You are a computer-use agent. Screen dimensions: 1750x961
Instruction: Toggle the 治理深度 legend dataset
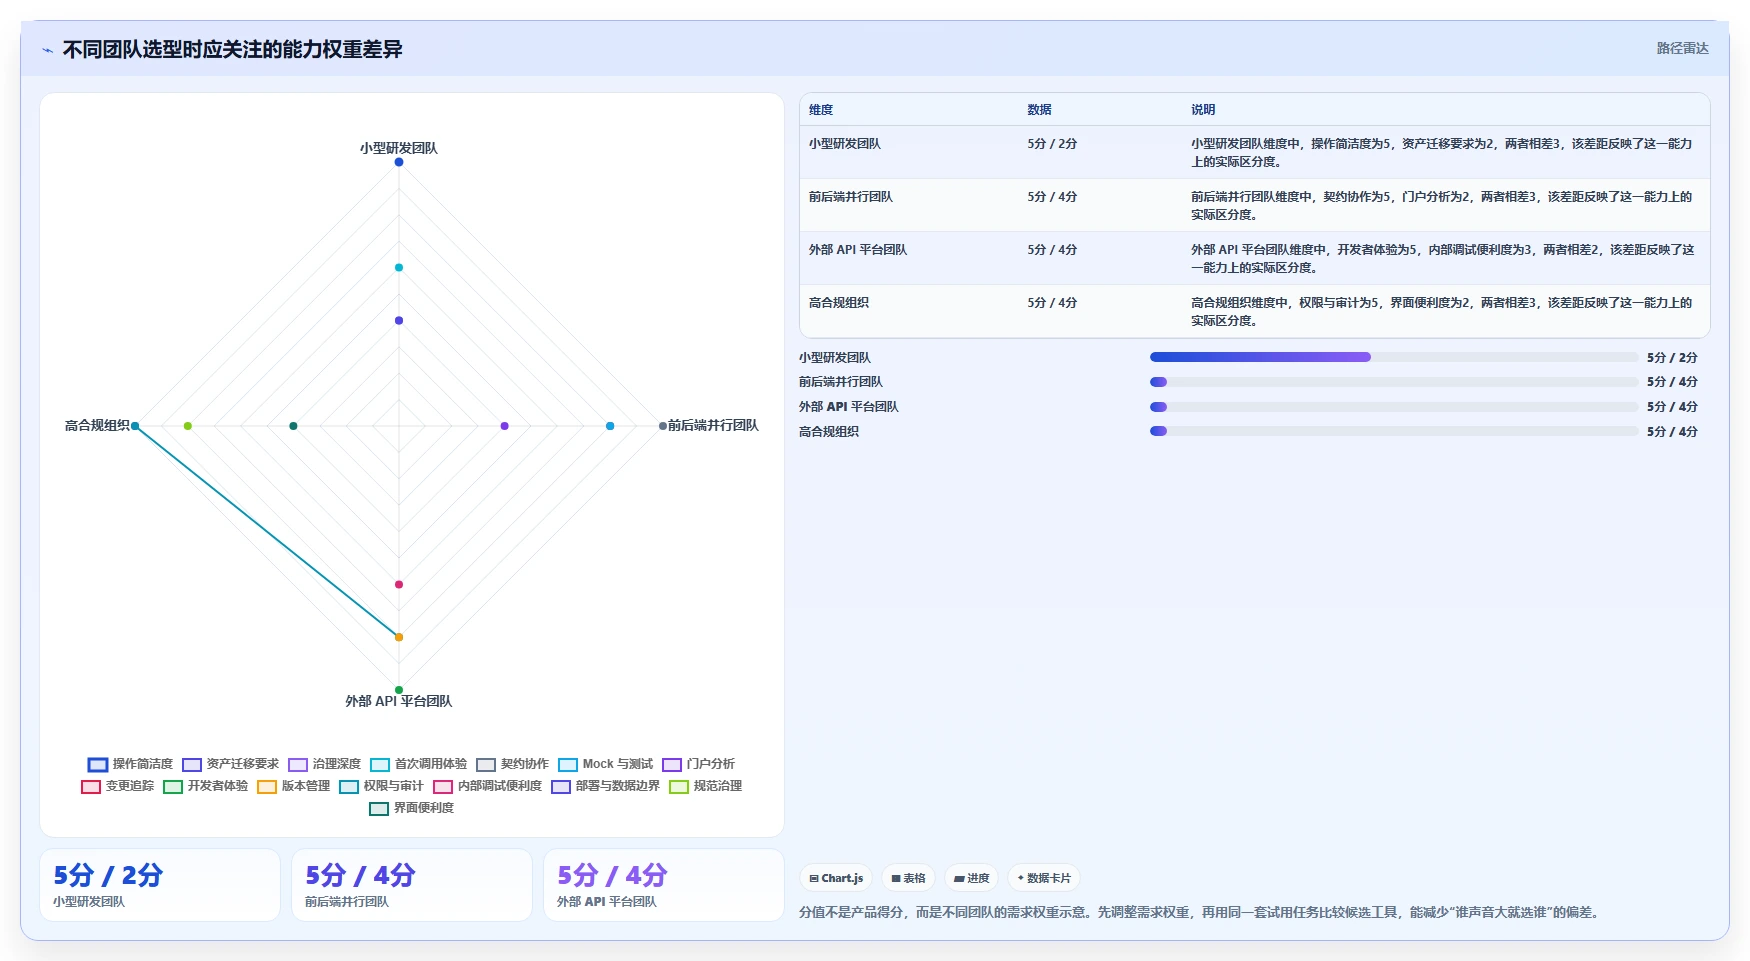pyautogui.click(x=324, y=764)
